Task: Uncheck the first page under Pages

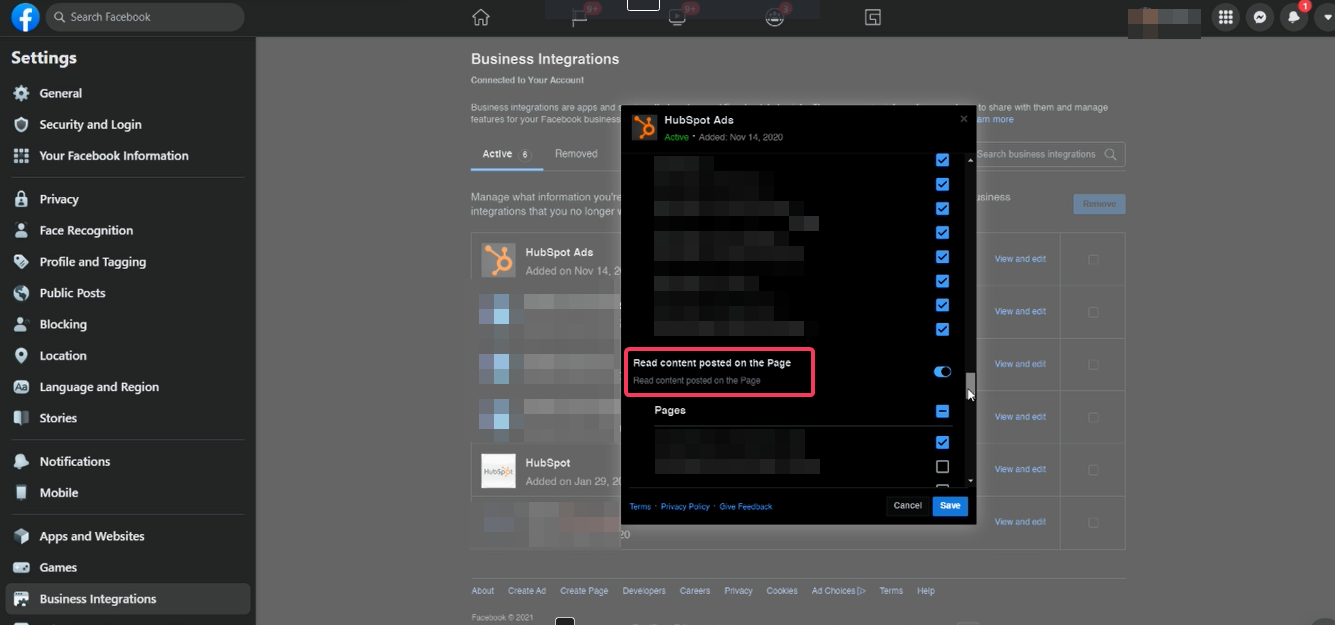Action: coord(942,442)
